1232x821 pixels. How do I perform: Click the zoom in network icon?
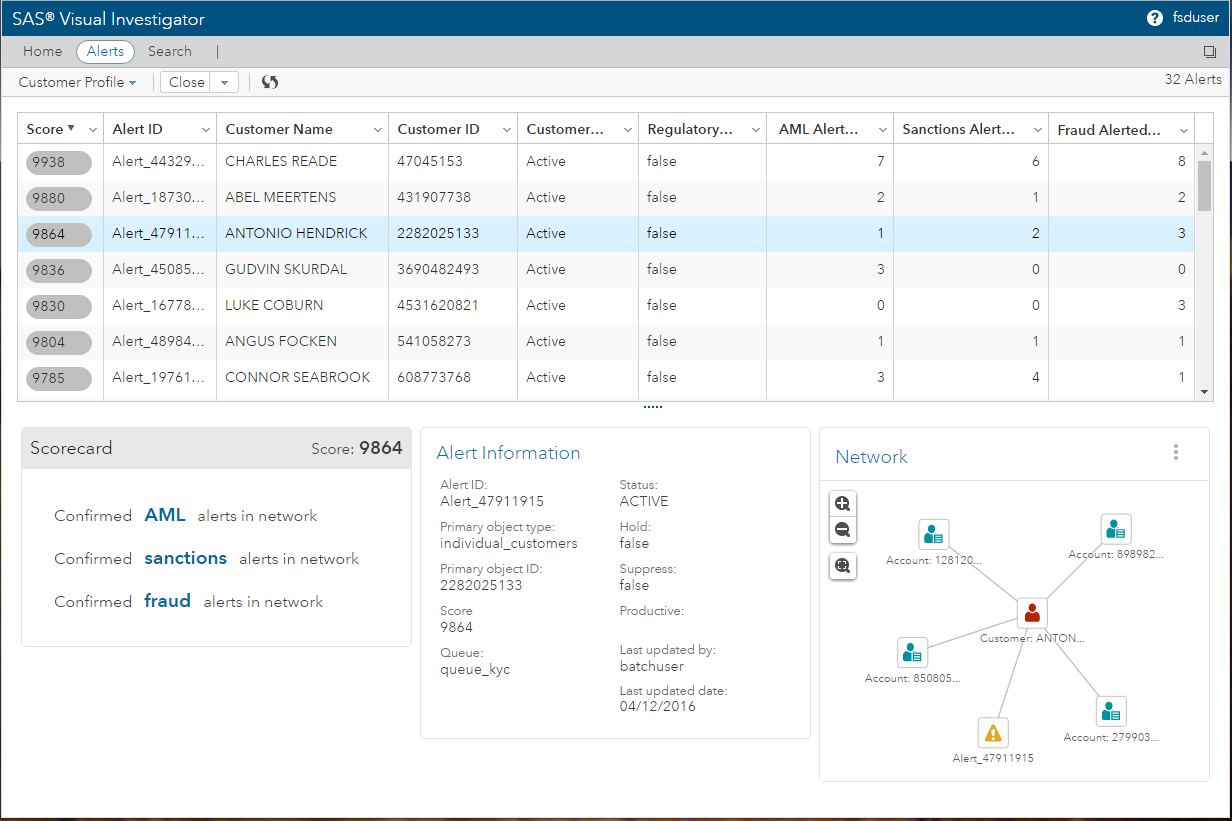[x=843, y=504]
